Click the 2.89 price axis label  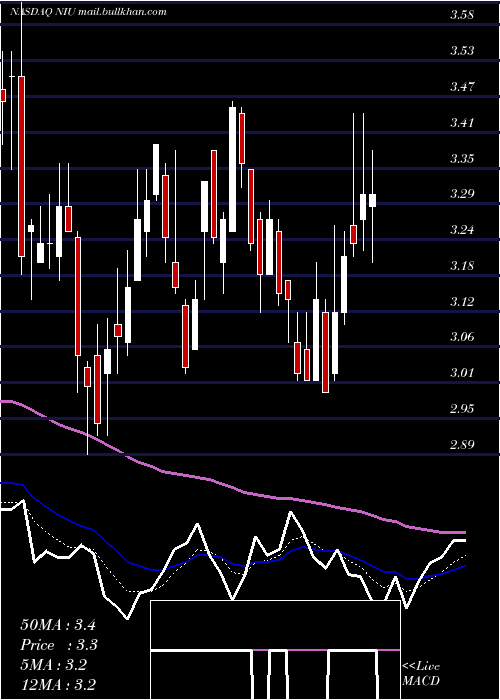pyautogui.click(x=462, y=444)
